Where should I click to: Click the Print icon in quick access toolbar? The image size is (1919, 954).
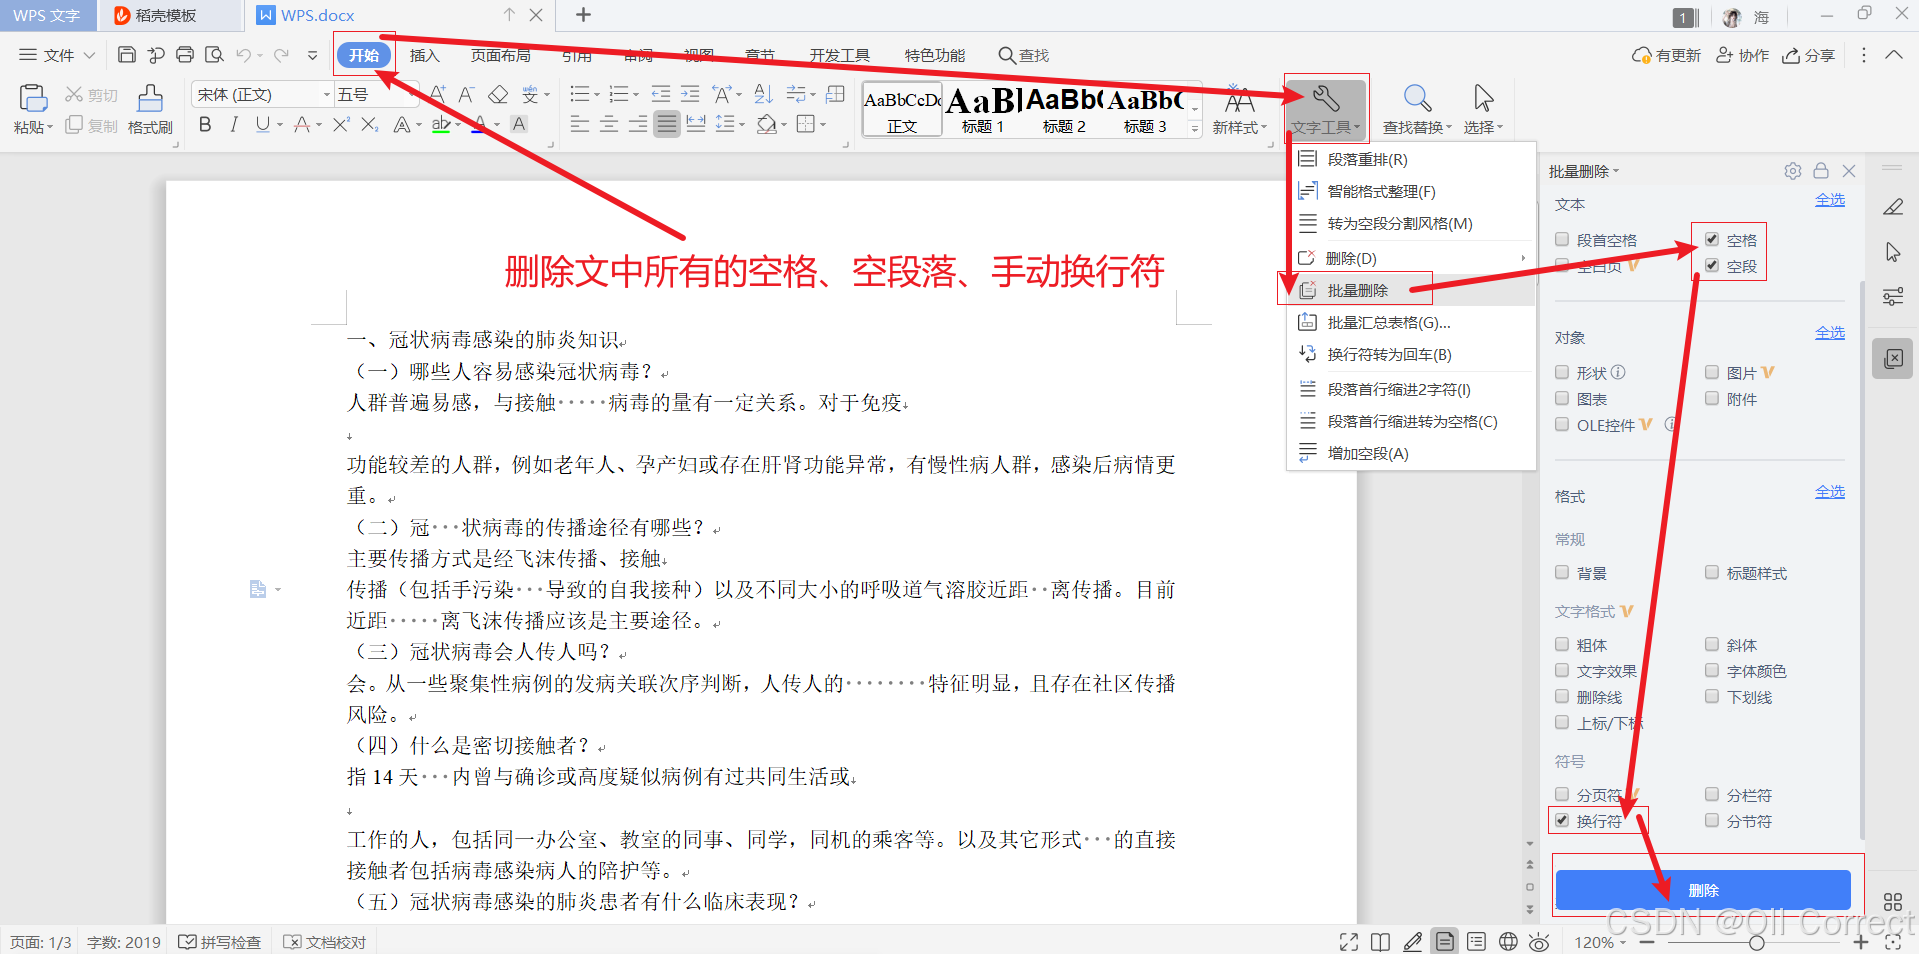[185, 55]
